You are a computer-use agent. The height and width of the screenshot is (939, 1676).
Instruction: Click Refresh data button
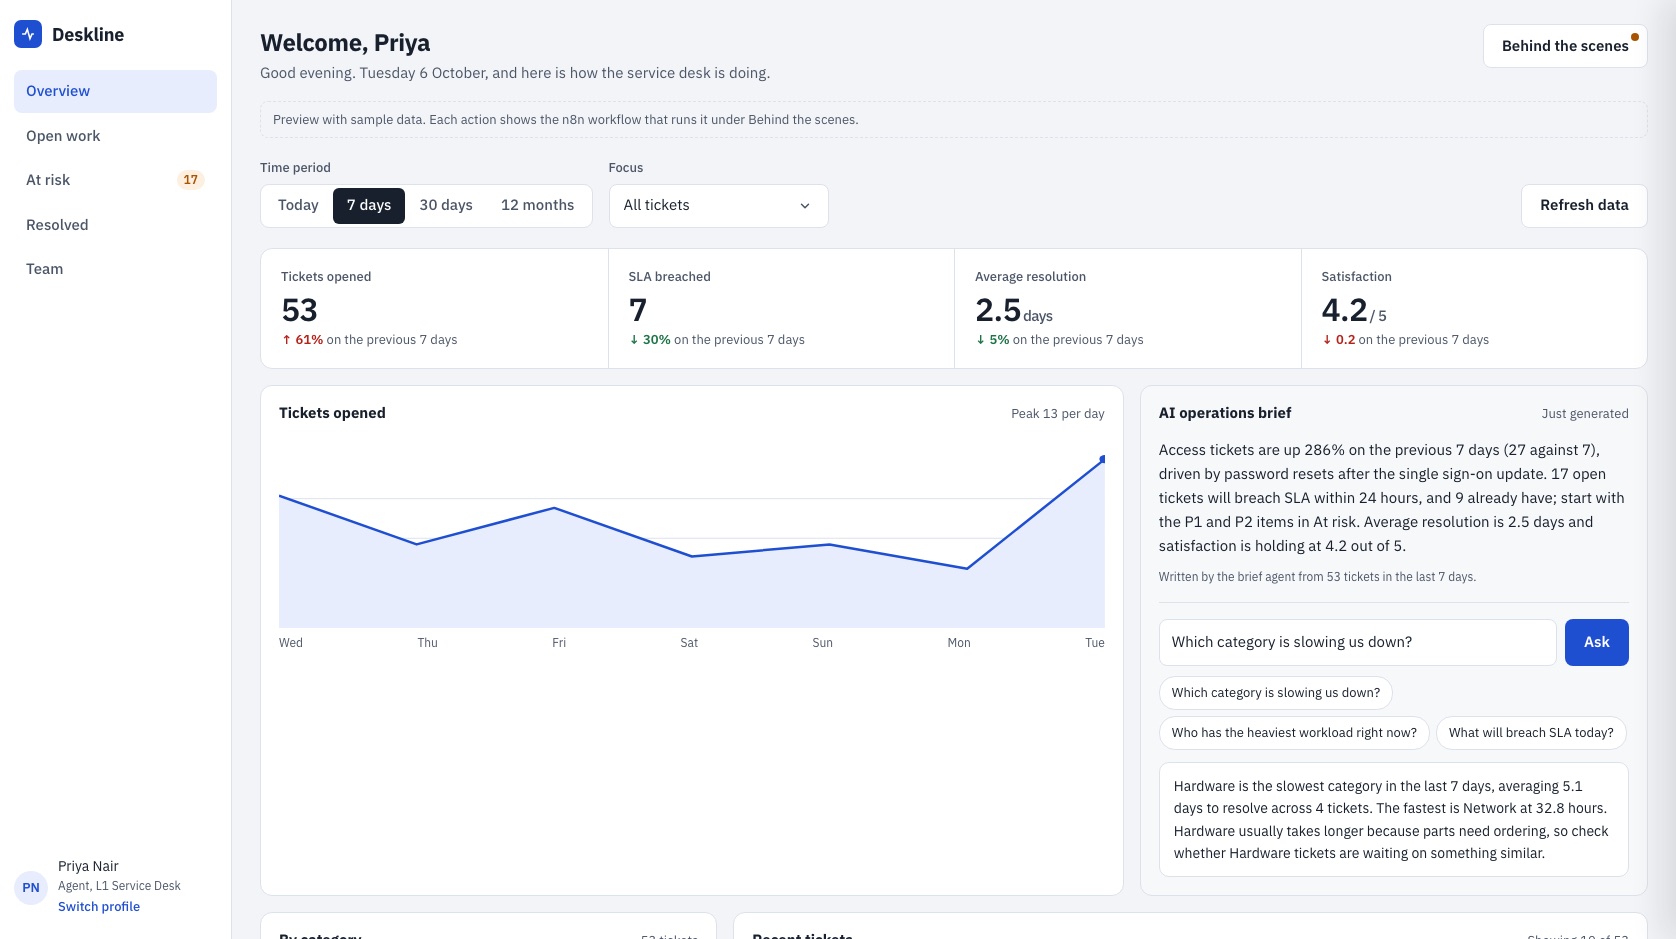coord(1584,205)
